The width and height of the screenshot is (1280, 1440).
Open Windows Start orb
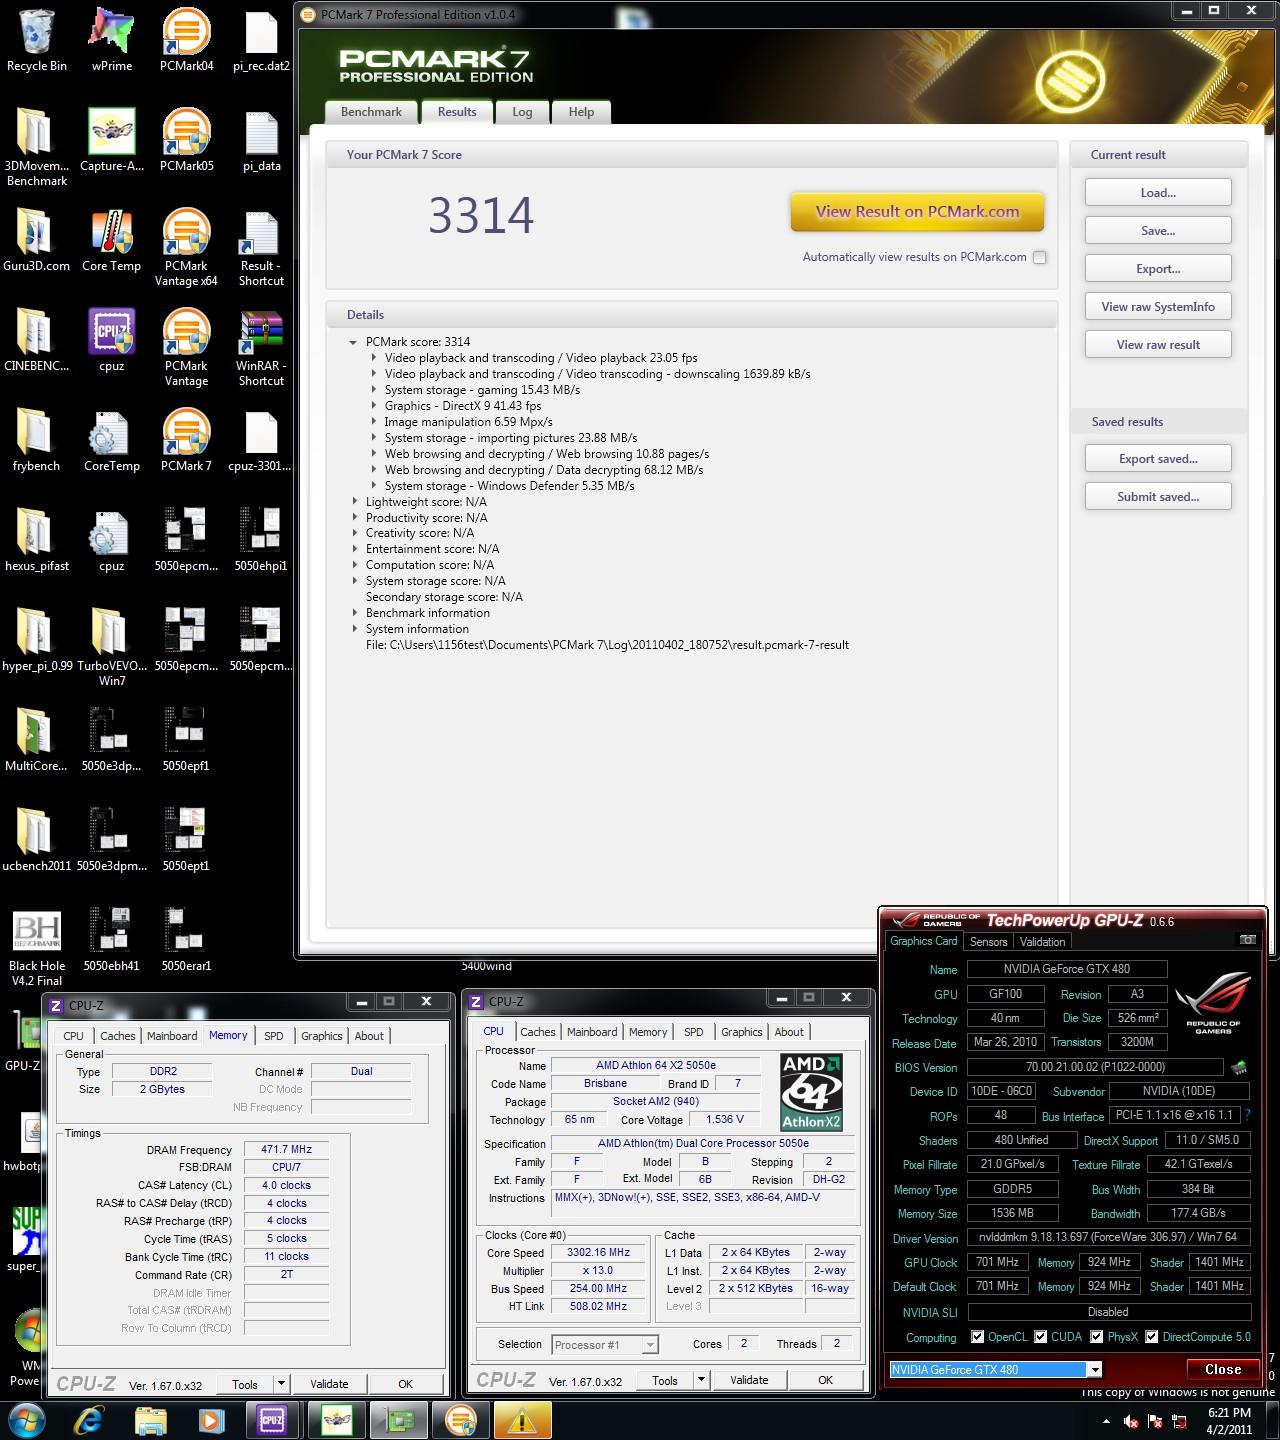[x=25, y=1419]
